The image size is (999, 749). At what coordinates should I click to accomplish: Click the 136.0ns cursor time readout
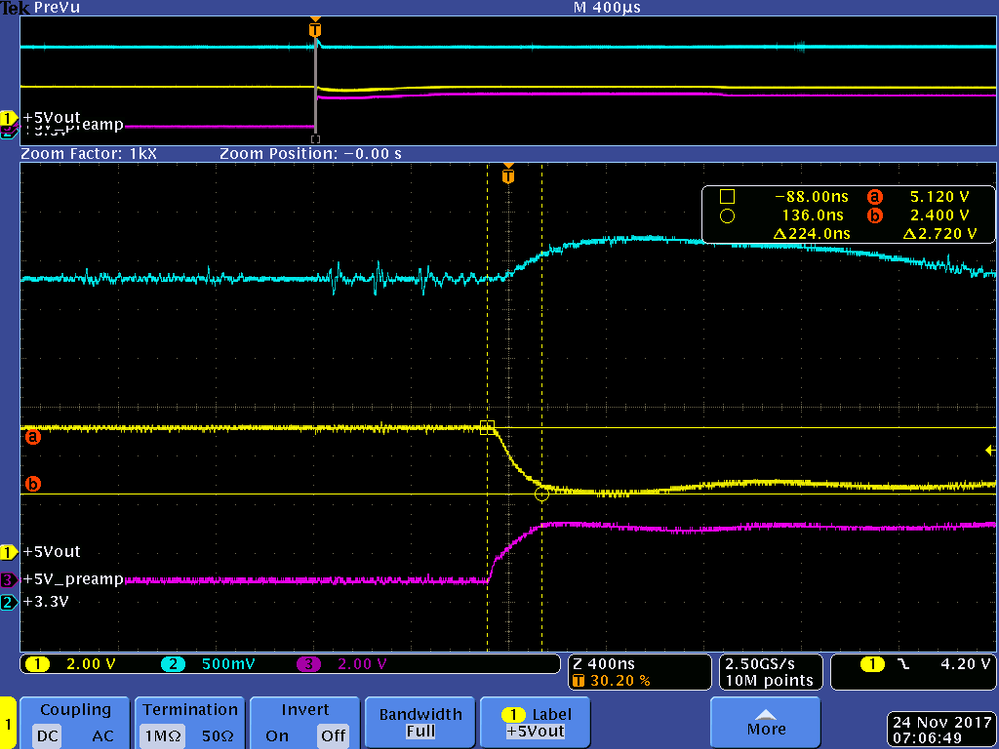(812, 216)
